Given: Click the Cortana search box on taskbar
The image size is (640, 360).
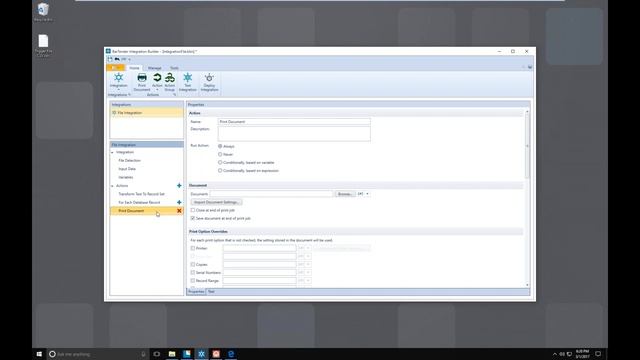Looking at the screenshot, I should tap(98, 354).
